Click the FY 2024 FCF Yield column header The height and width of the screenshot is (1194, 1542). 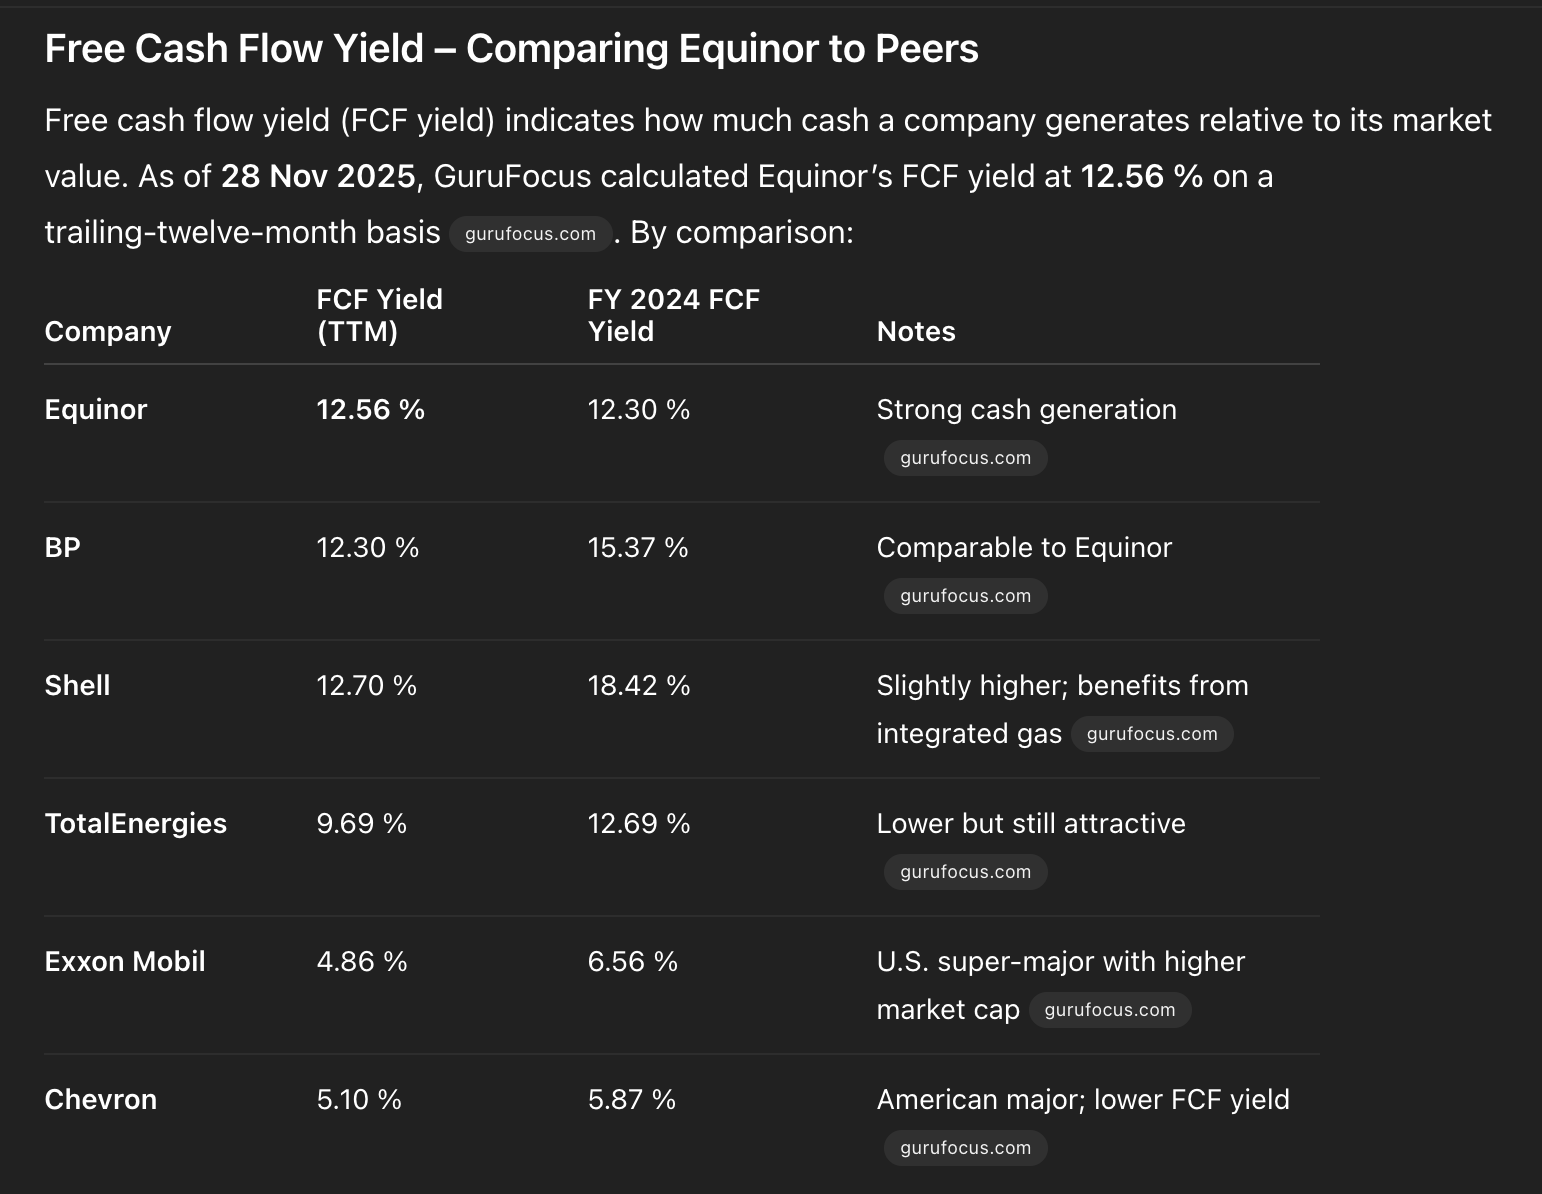click(673, 315)
